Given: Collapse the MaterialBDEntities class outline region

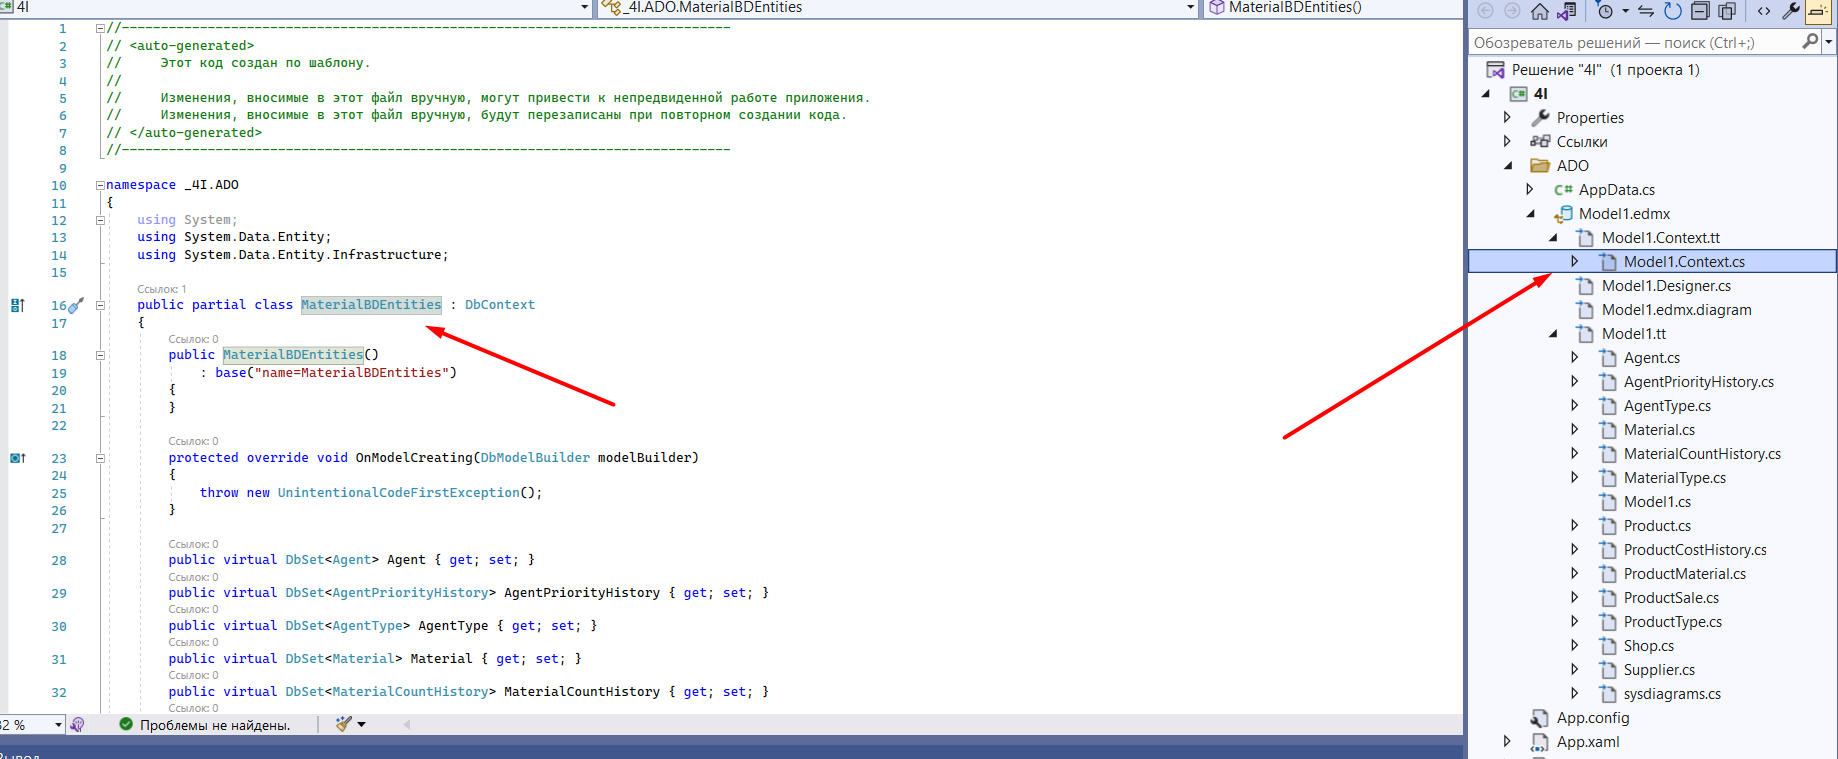Looking at the screenshot, I should click(x=100, y=305).
